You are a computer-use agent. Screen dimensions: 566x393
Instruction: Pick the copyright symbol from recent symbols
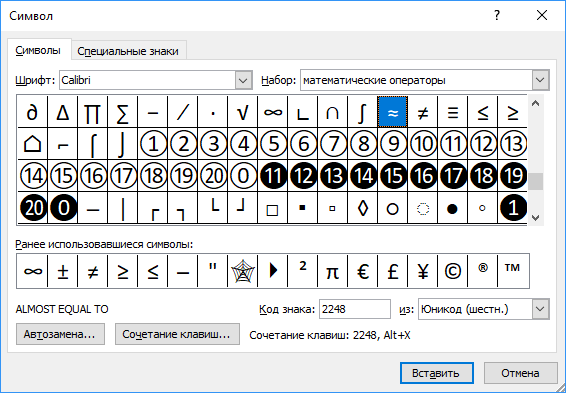coord(452,271)
